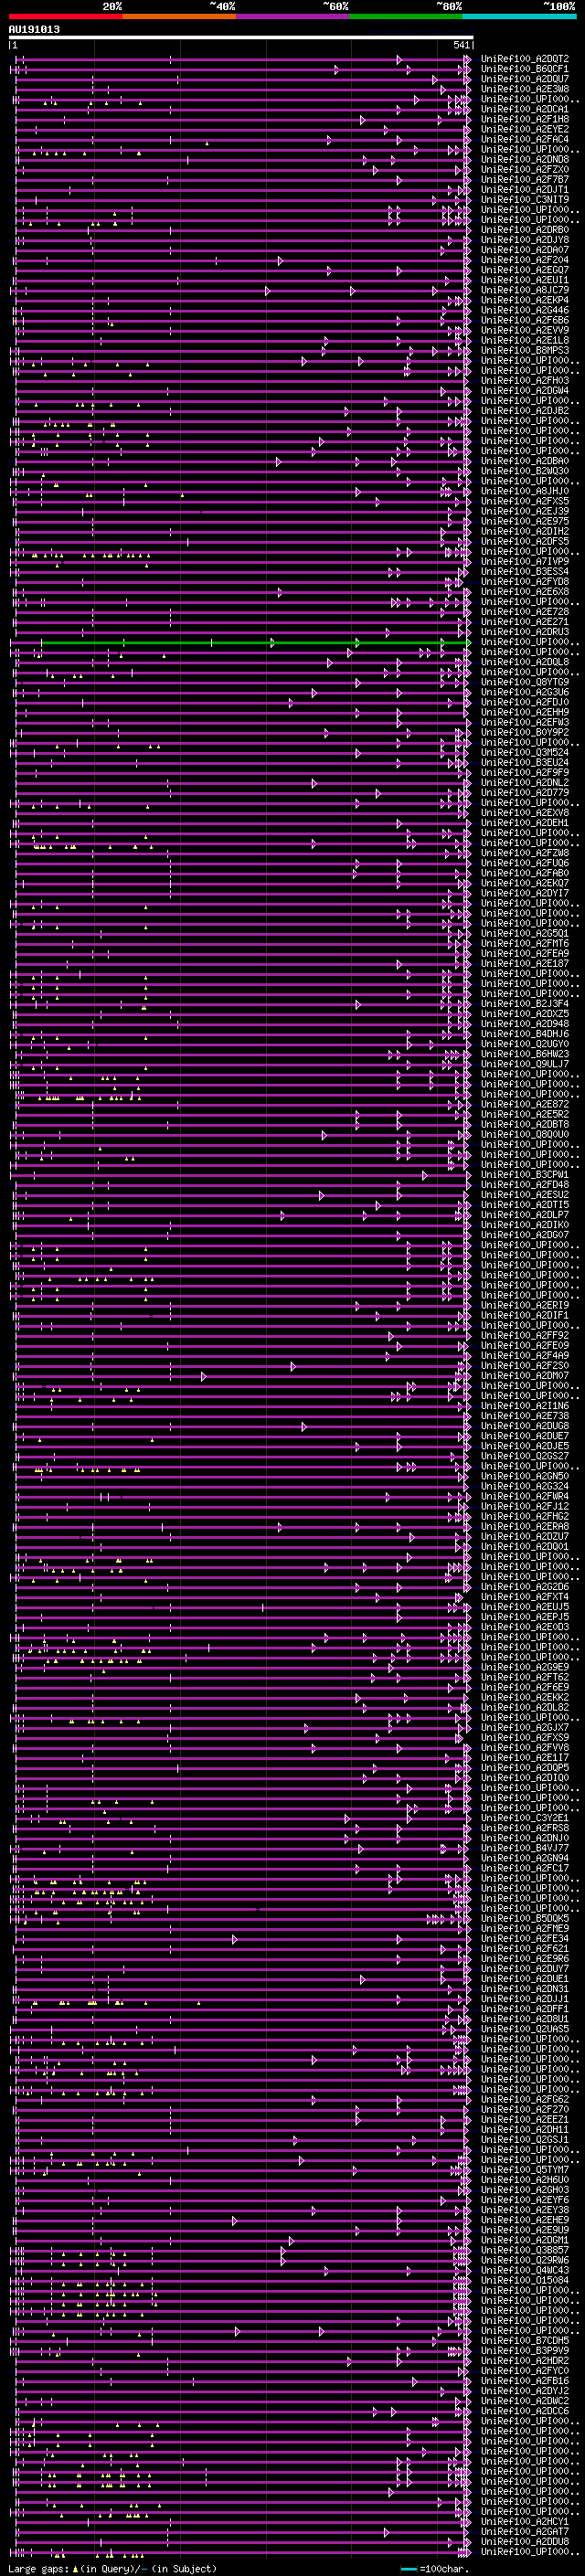Click the purple ~60% identity legend bar
This screenshot has width=585, height=2576.
[293, 16]
